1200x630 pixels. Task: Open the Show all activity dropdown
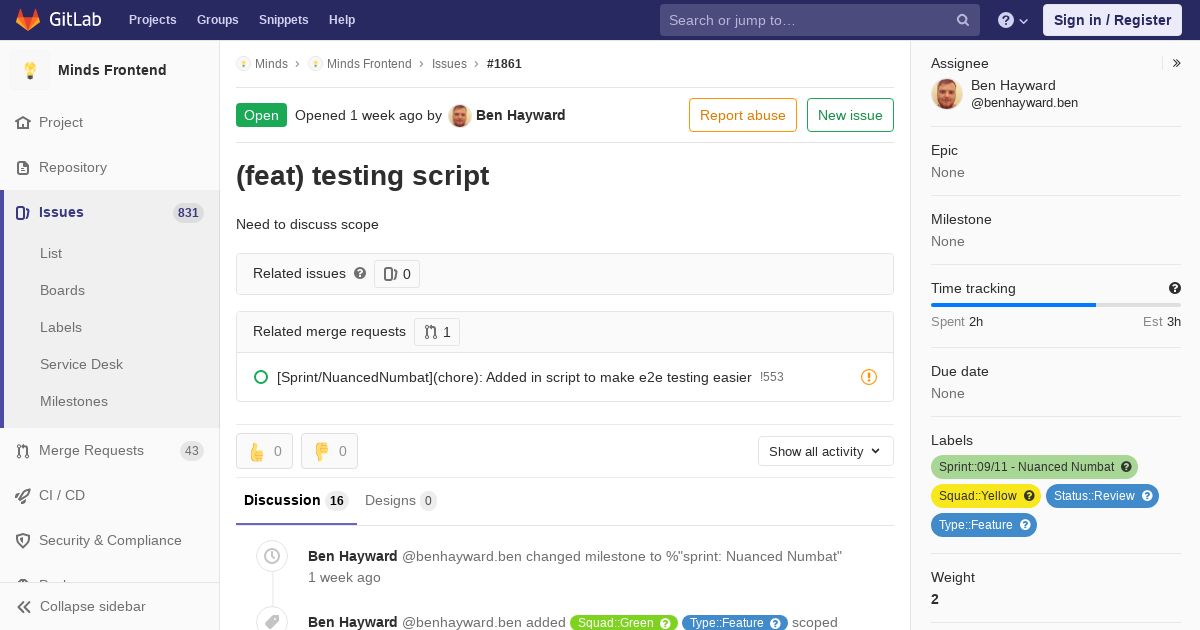coord(825,451)
